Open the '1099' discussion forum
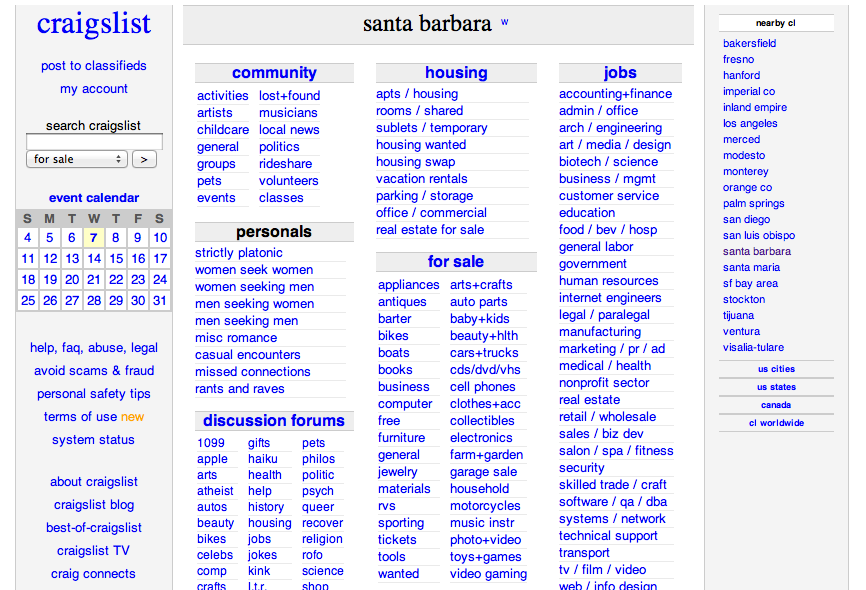Screen dimensions: 866x590 coord(211,443)
